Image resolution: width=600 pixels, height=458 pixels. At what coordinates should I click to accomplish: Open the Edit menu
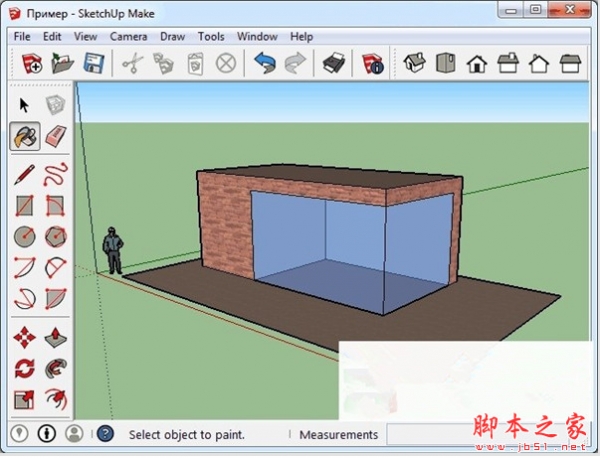[52, 37]
